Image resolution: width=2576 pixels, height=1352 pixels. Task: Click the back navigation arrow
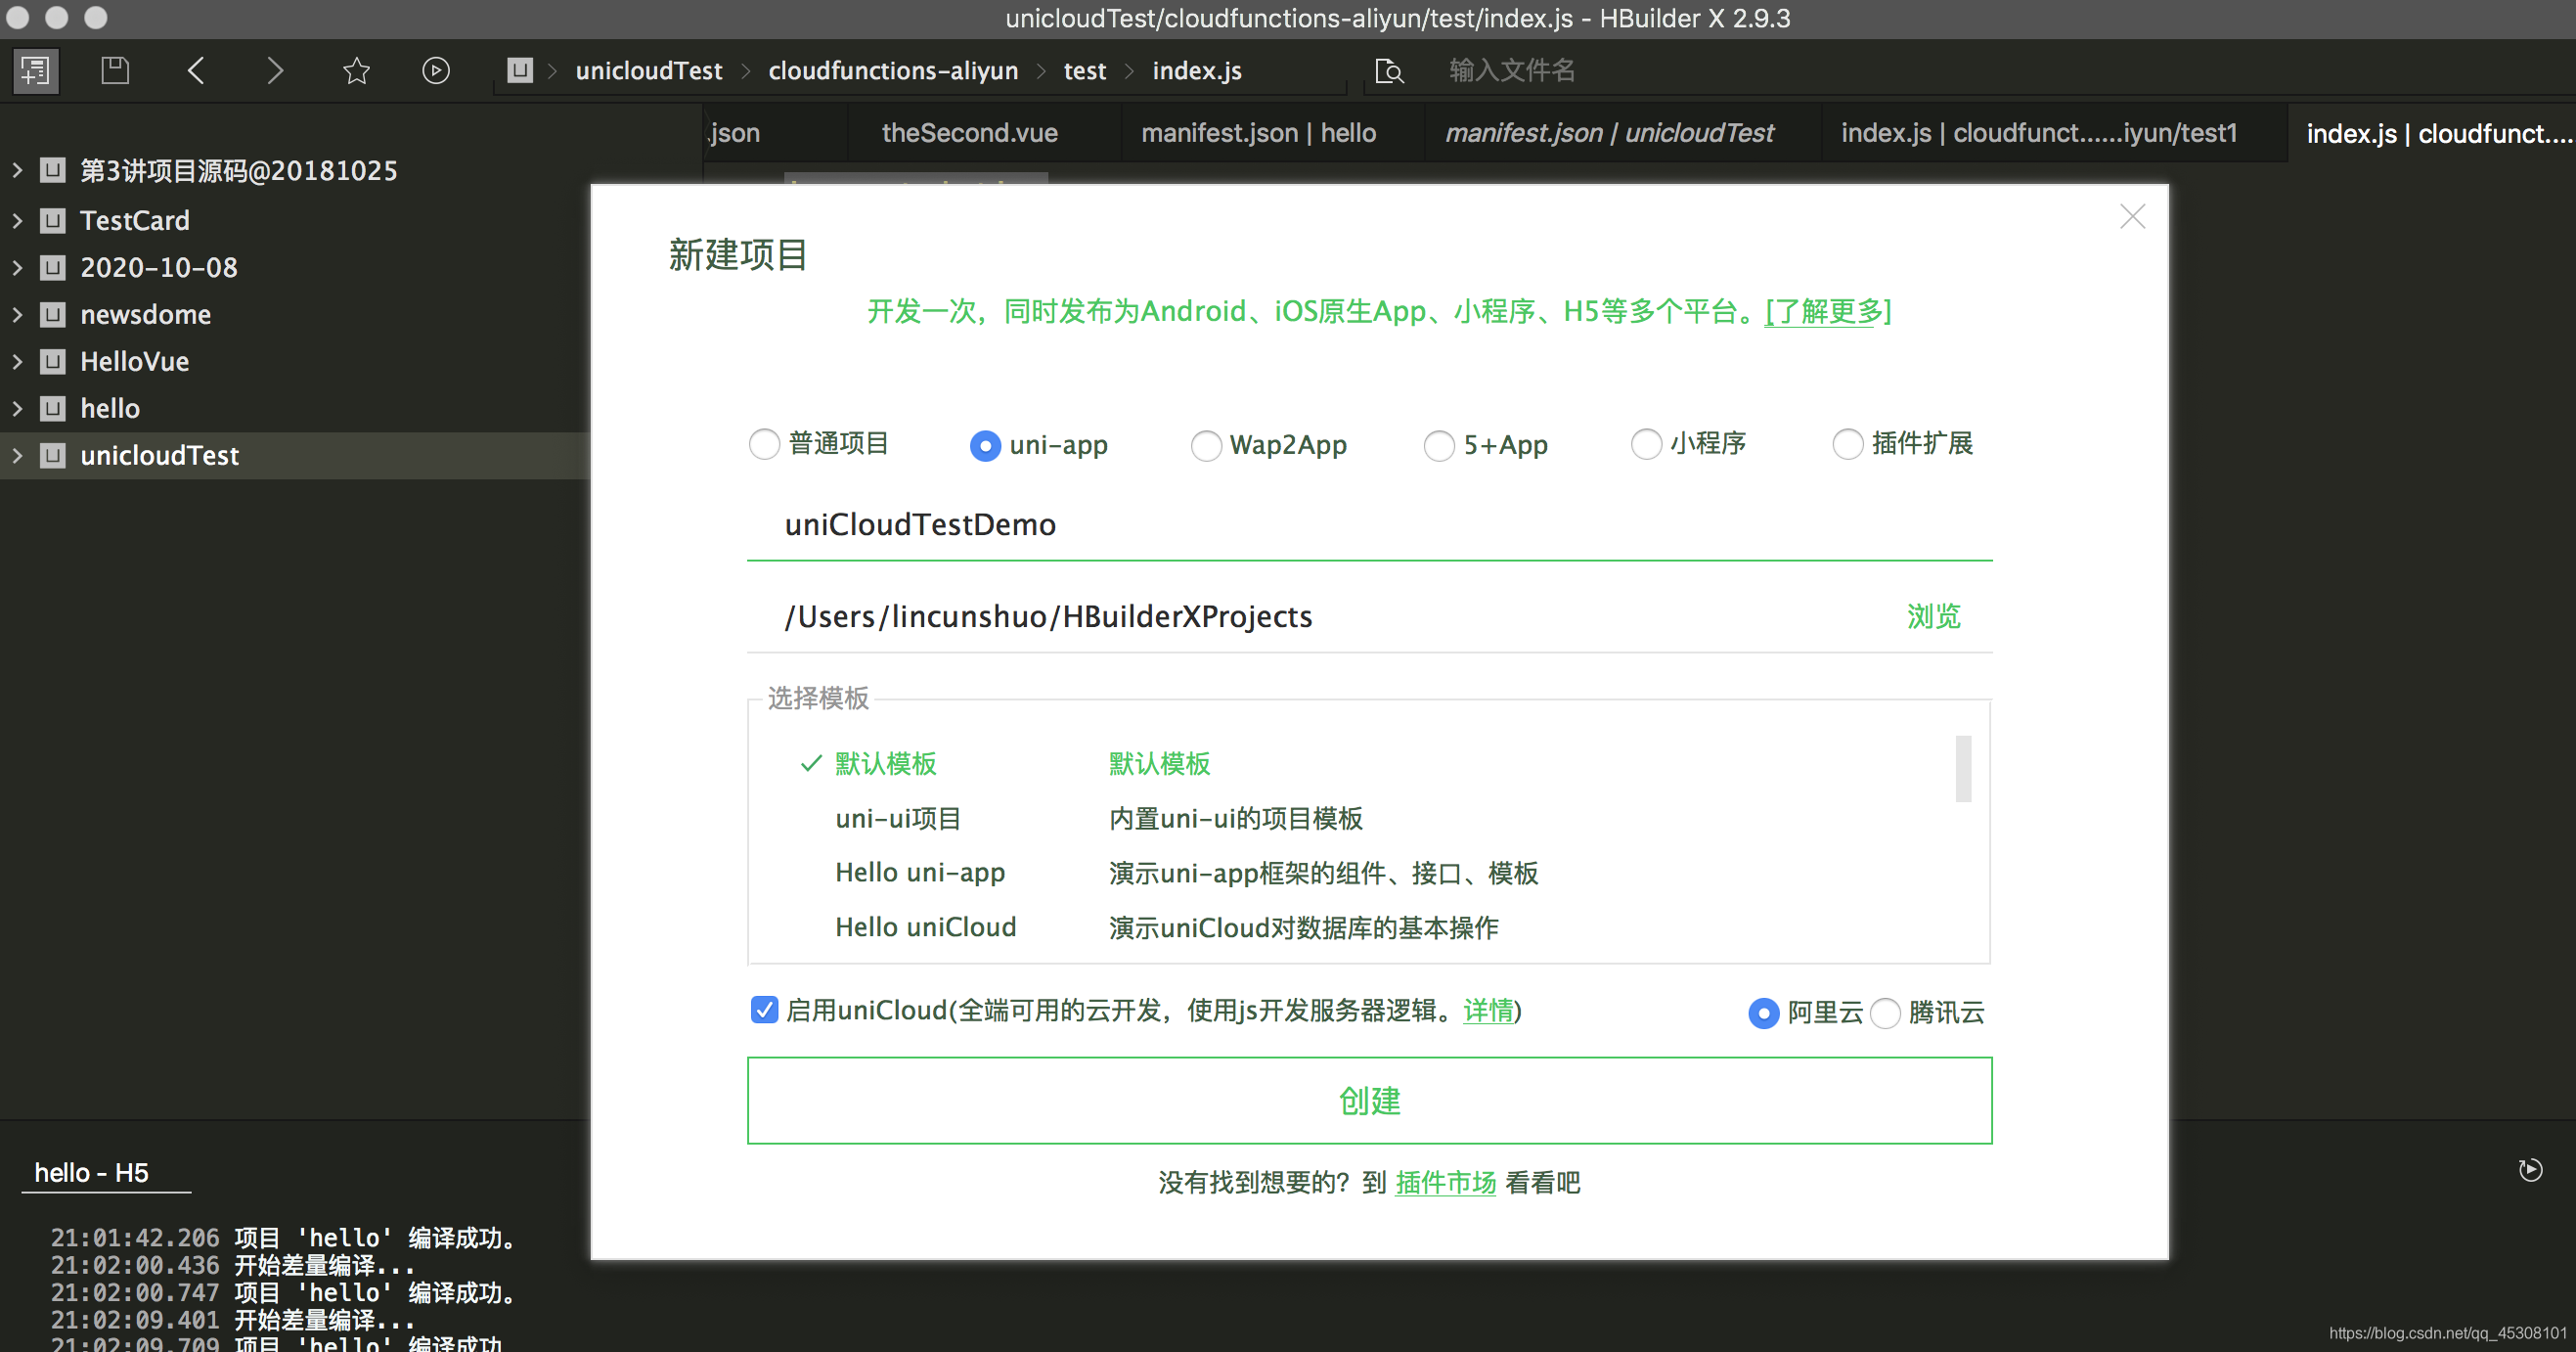(196, 70)
